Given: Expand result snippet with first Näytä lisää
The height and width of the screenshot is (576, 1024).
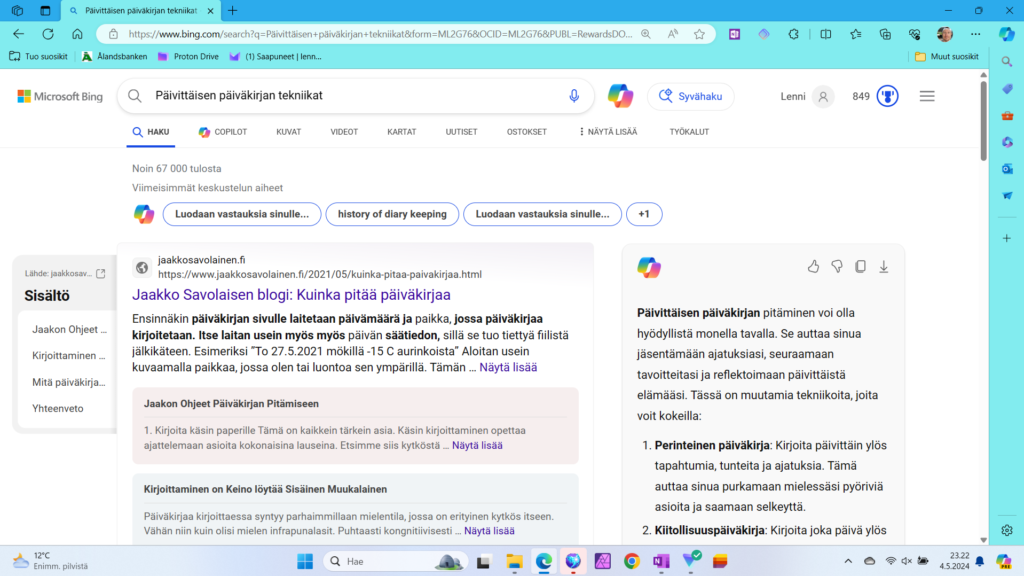Looking at the screenshot, I should coord(508,367).
